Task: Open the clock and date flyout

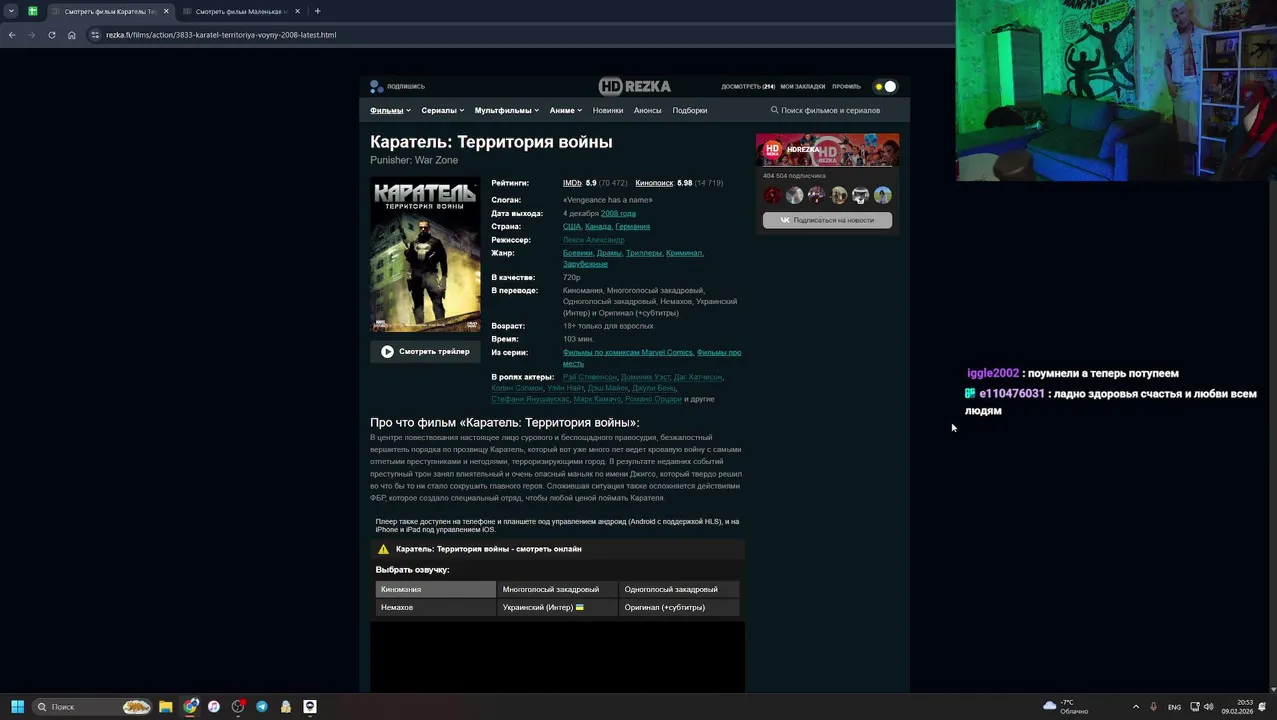Action: click(1239, 707)
